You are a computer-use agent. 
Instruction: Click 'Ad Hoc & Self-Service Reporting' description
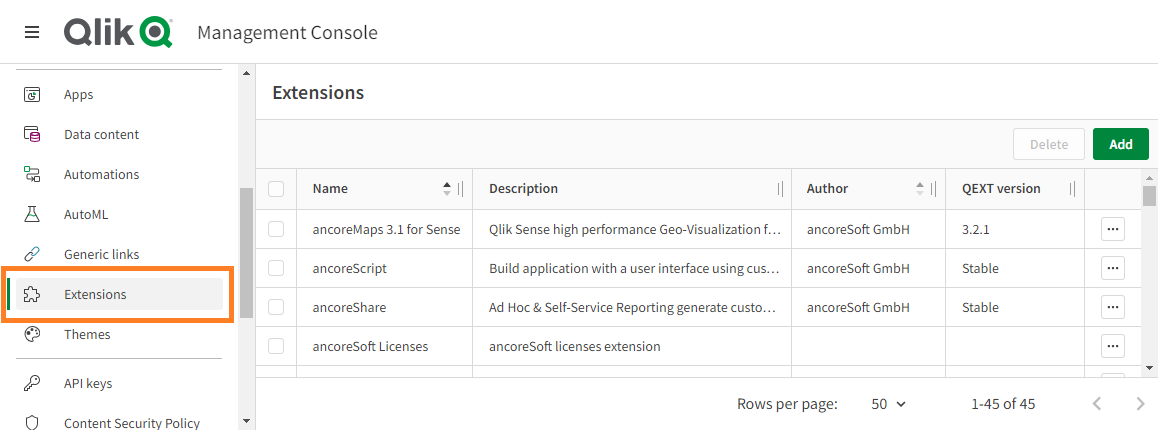tap(633, 307)
